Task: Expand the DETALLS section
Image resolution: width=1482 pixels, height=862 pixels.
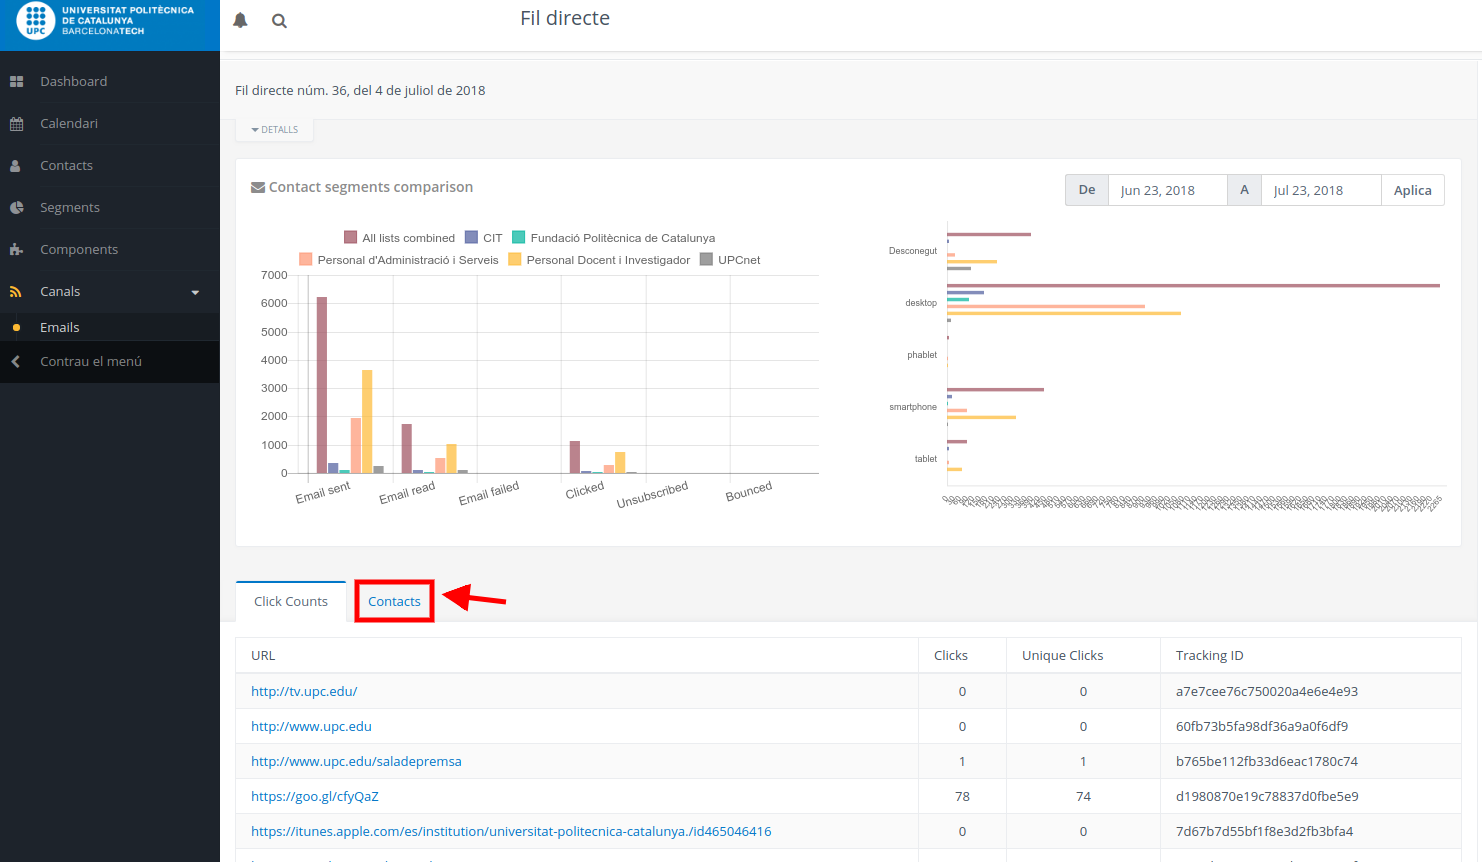Action: 275,130
